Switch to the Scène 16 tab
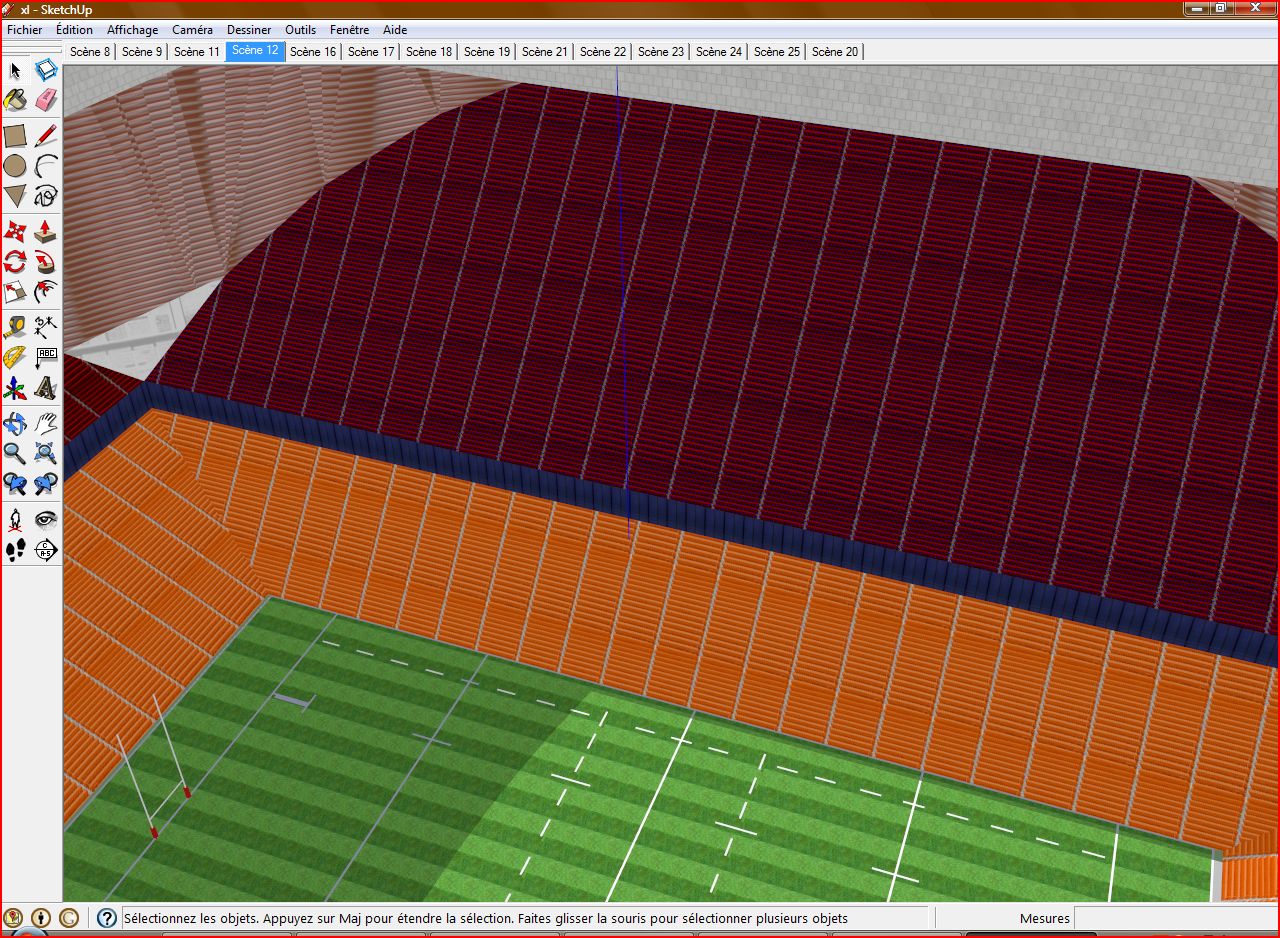Screen dimensions: 1280x938 [x=313, y=51]
